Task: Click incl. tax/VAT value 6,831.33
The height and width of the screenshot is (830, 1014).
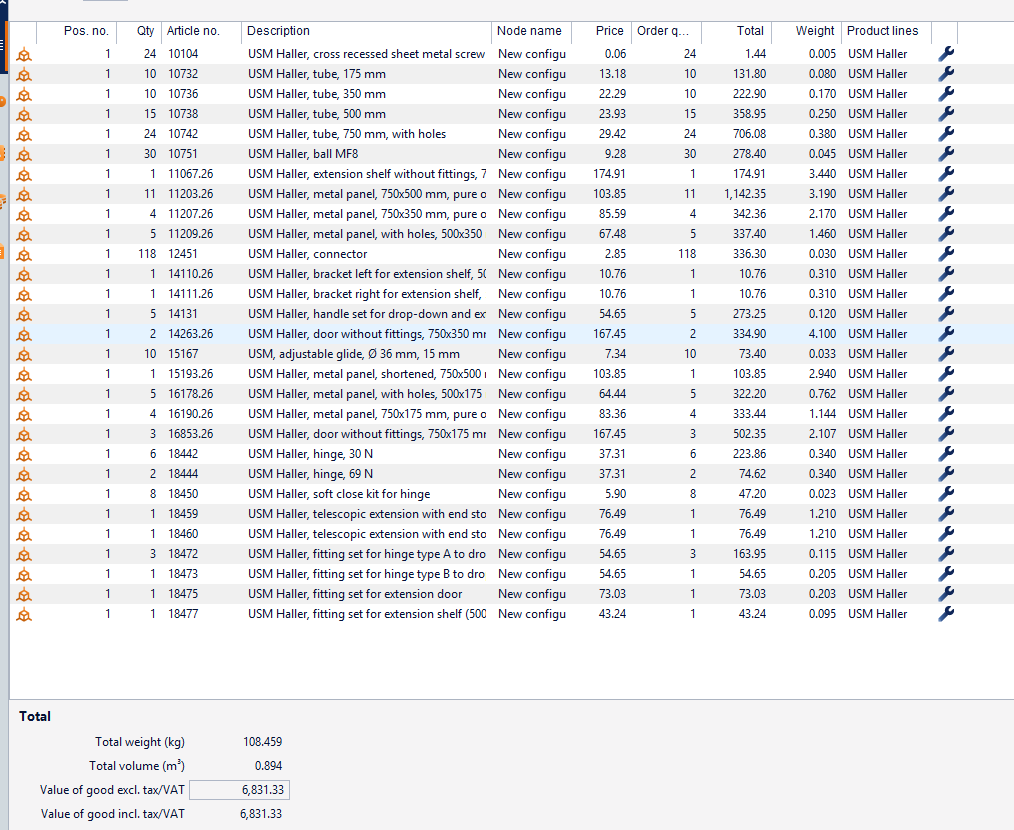Action: click(261, 814)
